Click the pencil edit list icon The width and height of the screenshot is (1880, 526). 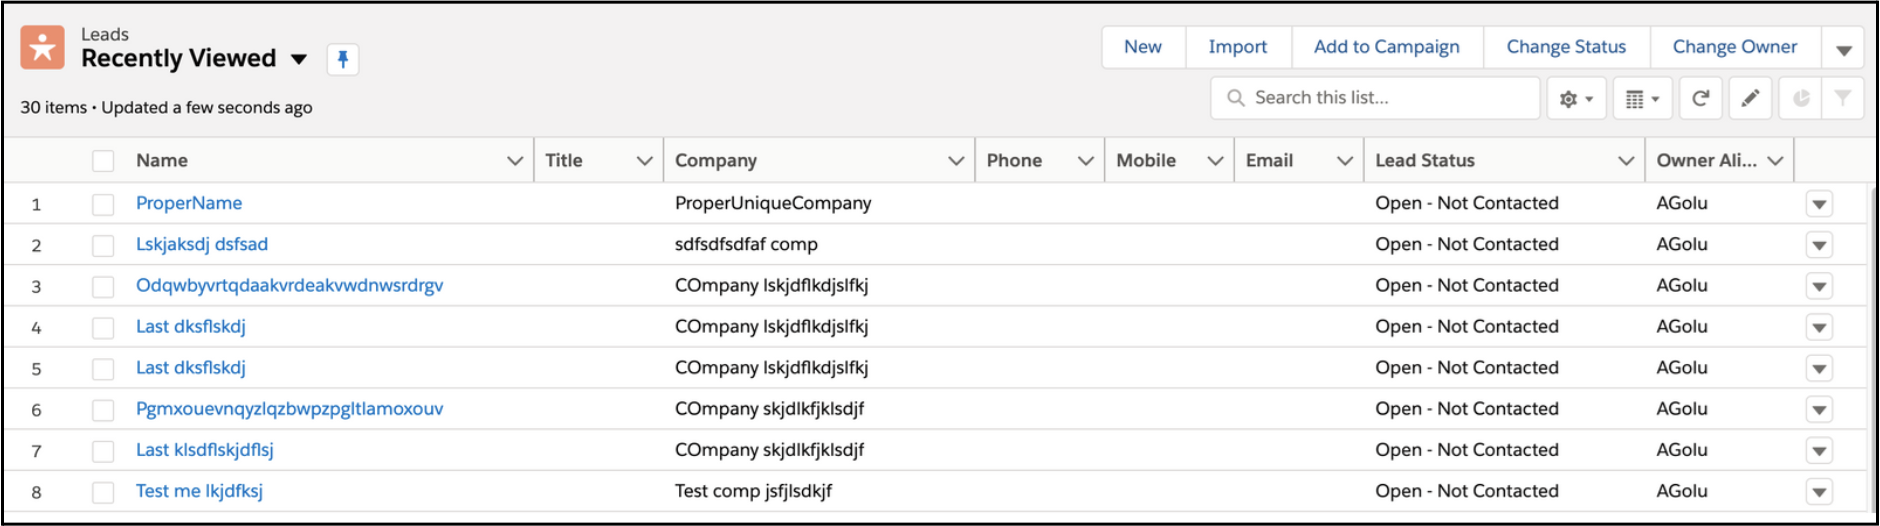[1750, 98]
